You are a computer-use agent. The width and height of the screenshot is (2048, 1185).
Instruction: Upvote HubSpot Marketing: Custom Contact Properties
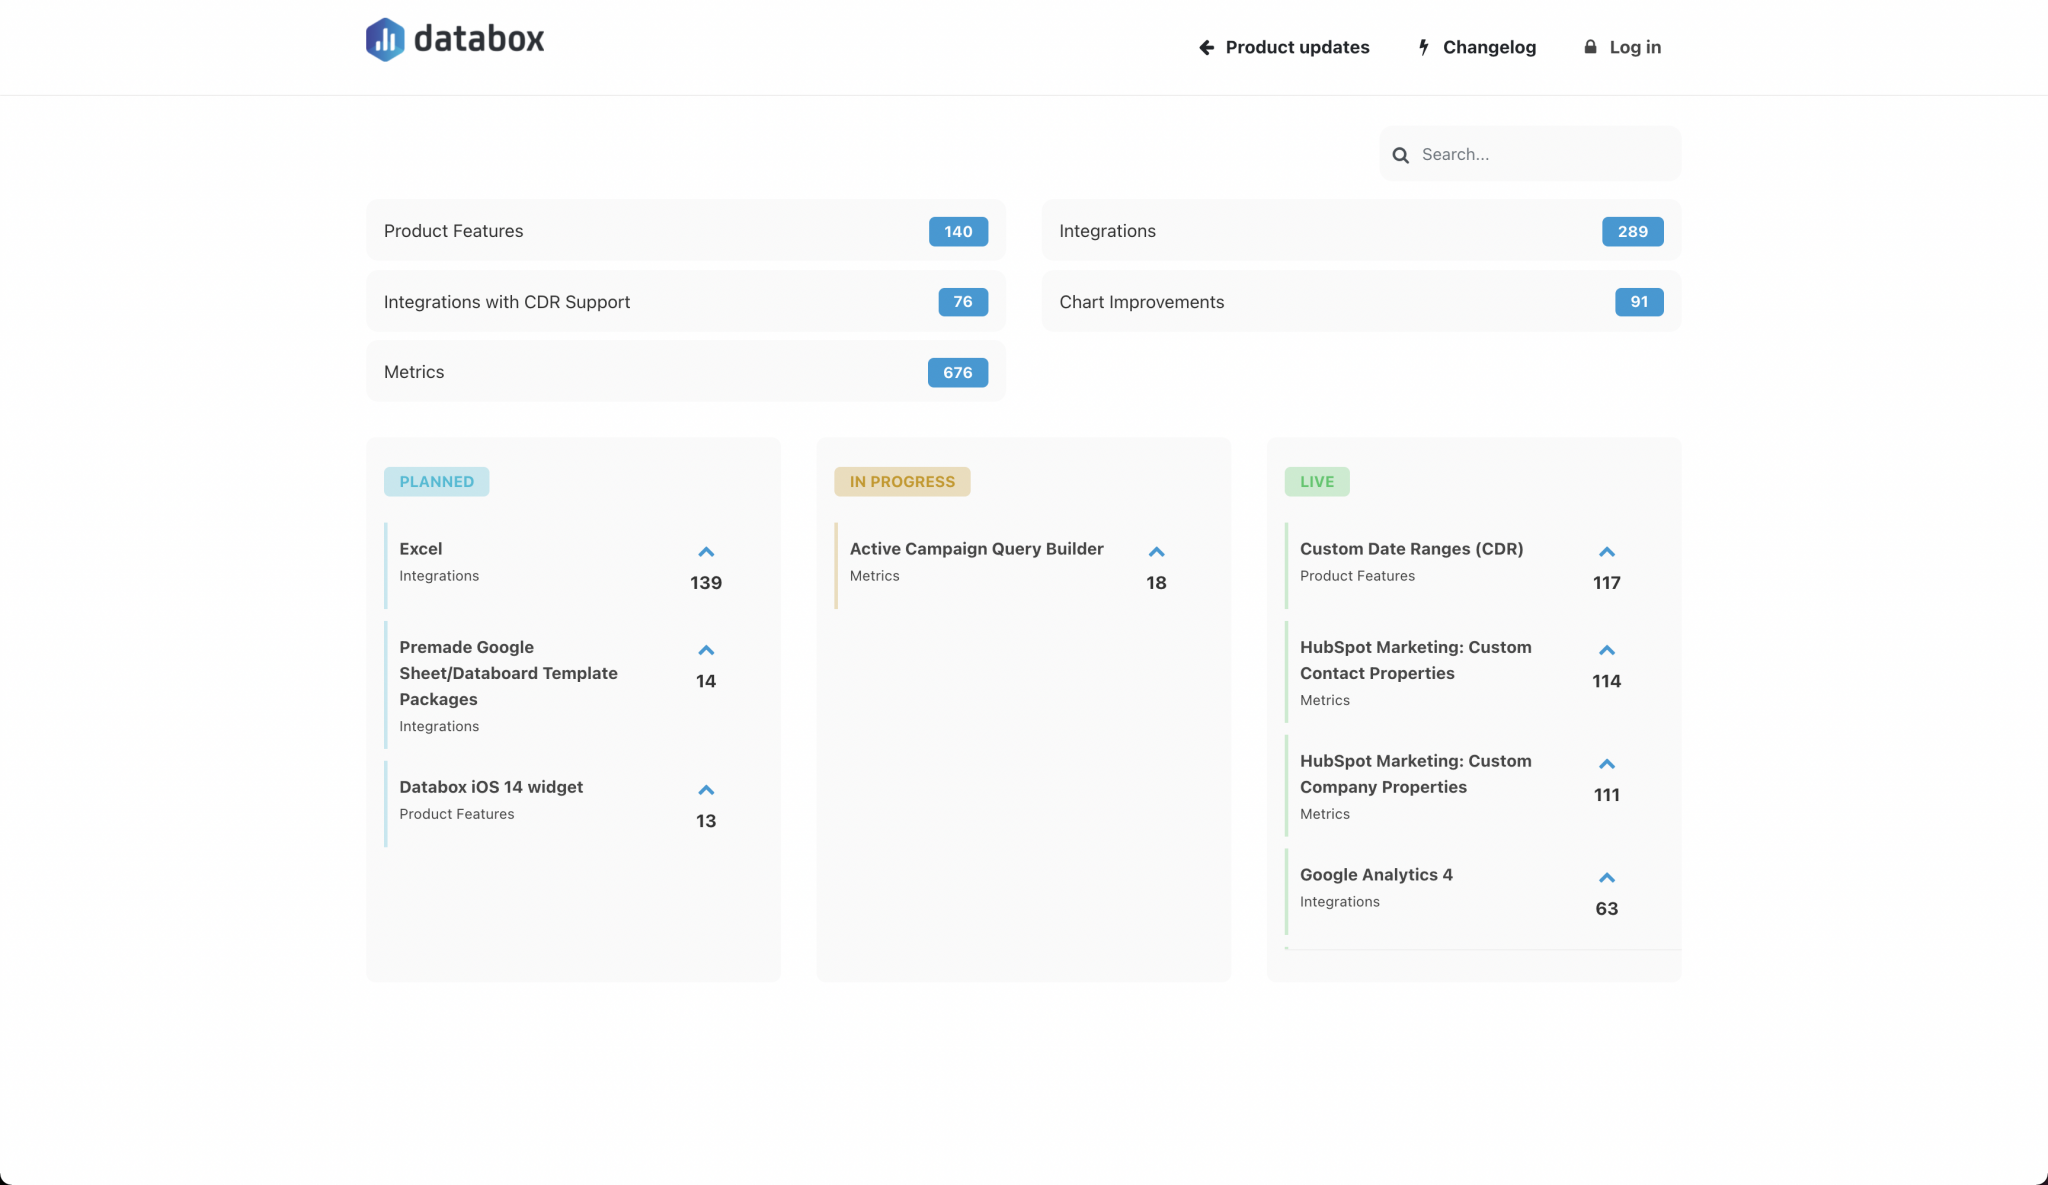(x=1607, y=650)
